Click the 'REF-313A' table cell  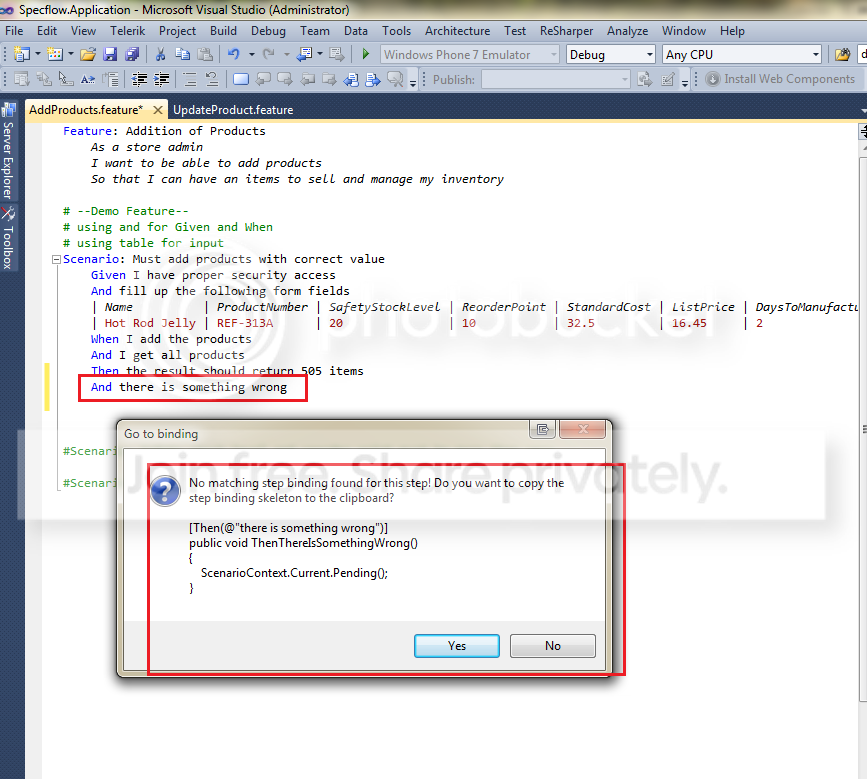tap(245, 323)
